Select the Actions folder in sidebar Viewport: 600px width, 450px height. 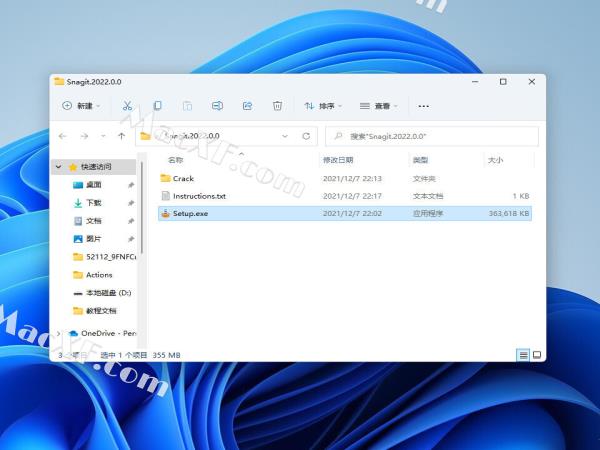pos(99,275)
